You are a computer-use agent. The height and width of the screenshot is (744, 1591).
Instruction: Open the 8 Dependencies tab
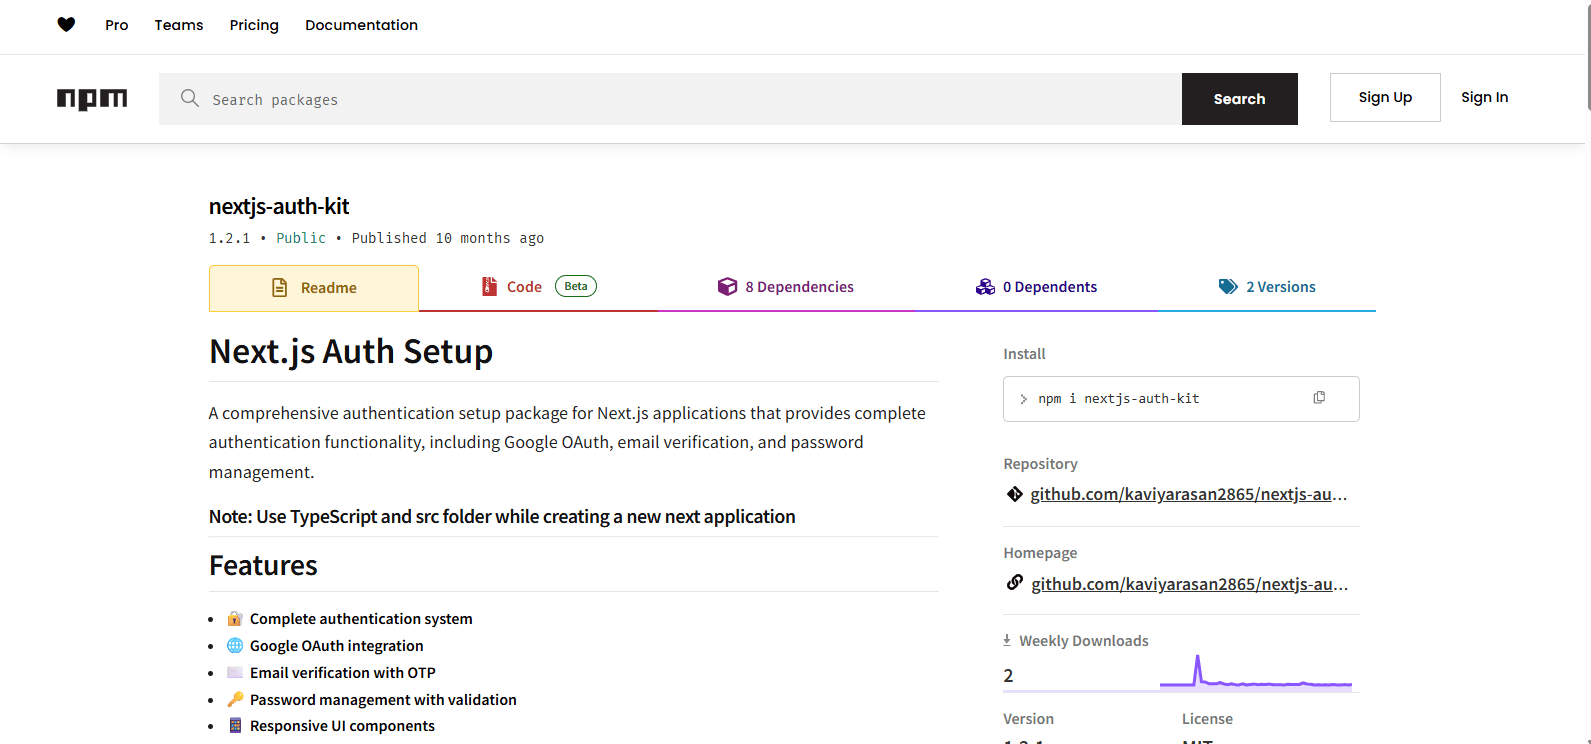(786, 287)
